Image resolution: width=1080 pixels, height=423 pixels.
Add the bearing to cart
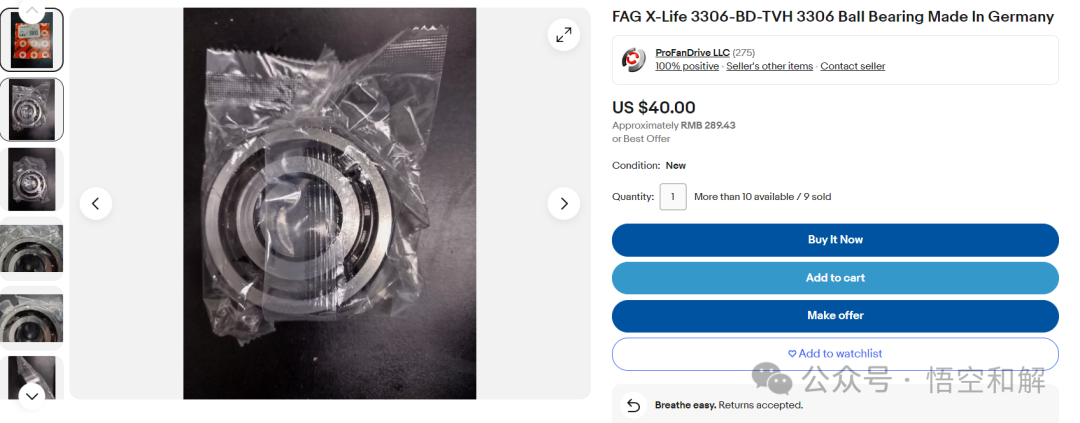pyautogui.click(x=835, y=278)
